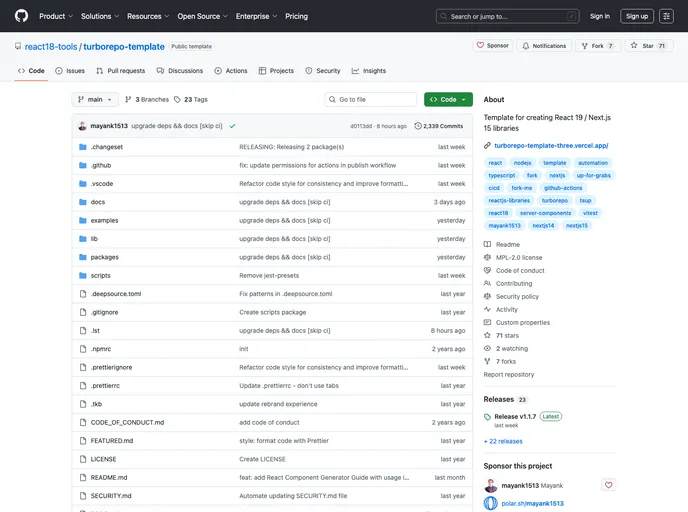Click the docs folder icon
The height and width of the screenshot is (512, 688).
[x=82, y=202]
